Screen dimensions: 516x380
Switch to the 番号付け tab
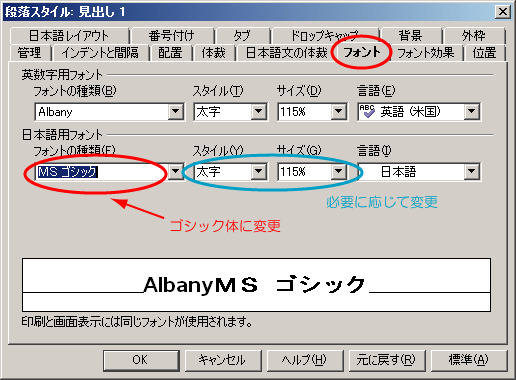[x=172, y=36]
